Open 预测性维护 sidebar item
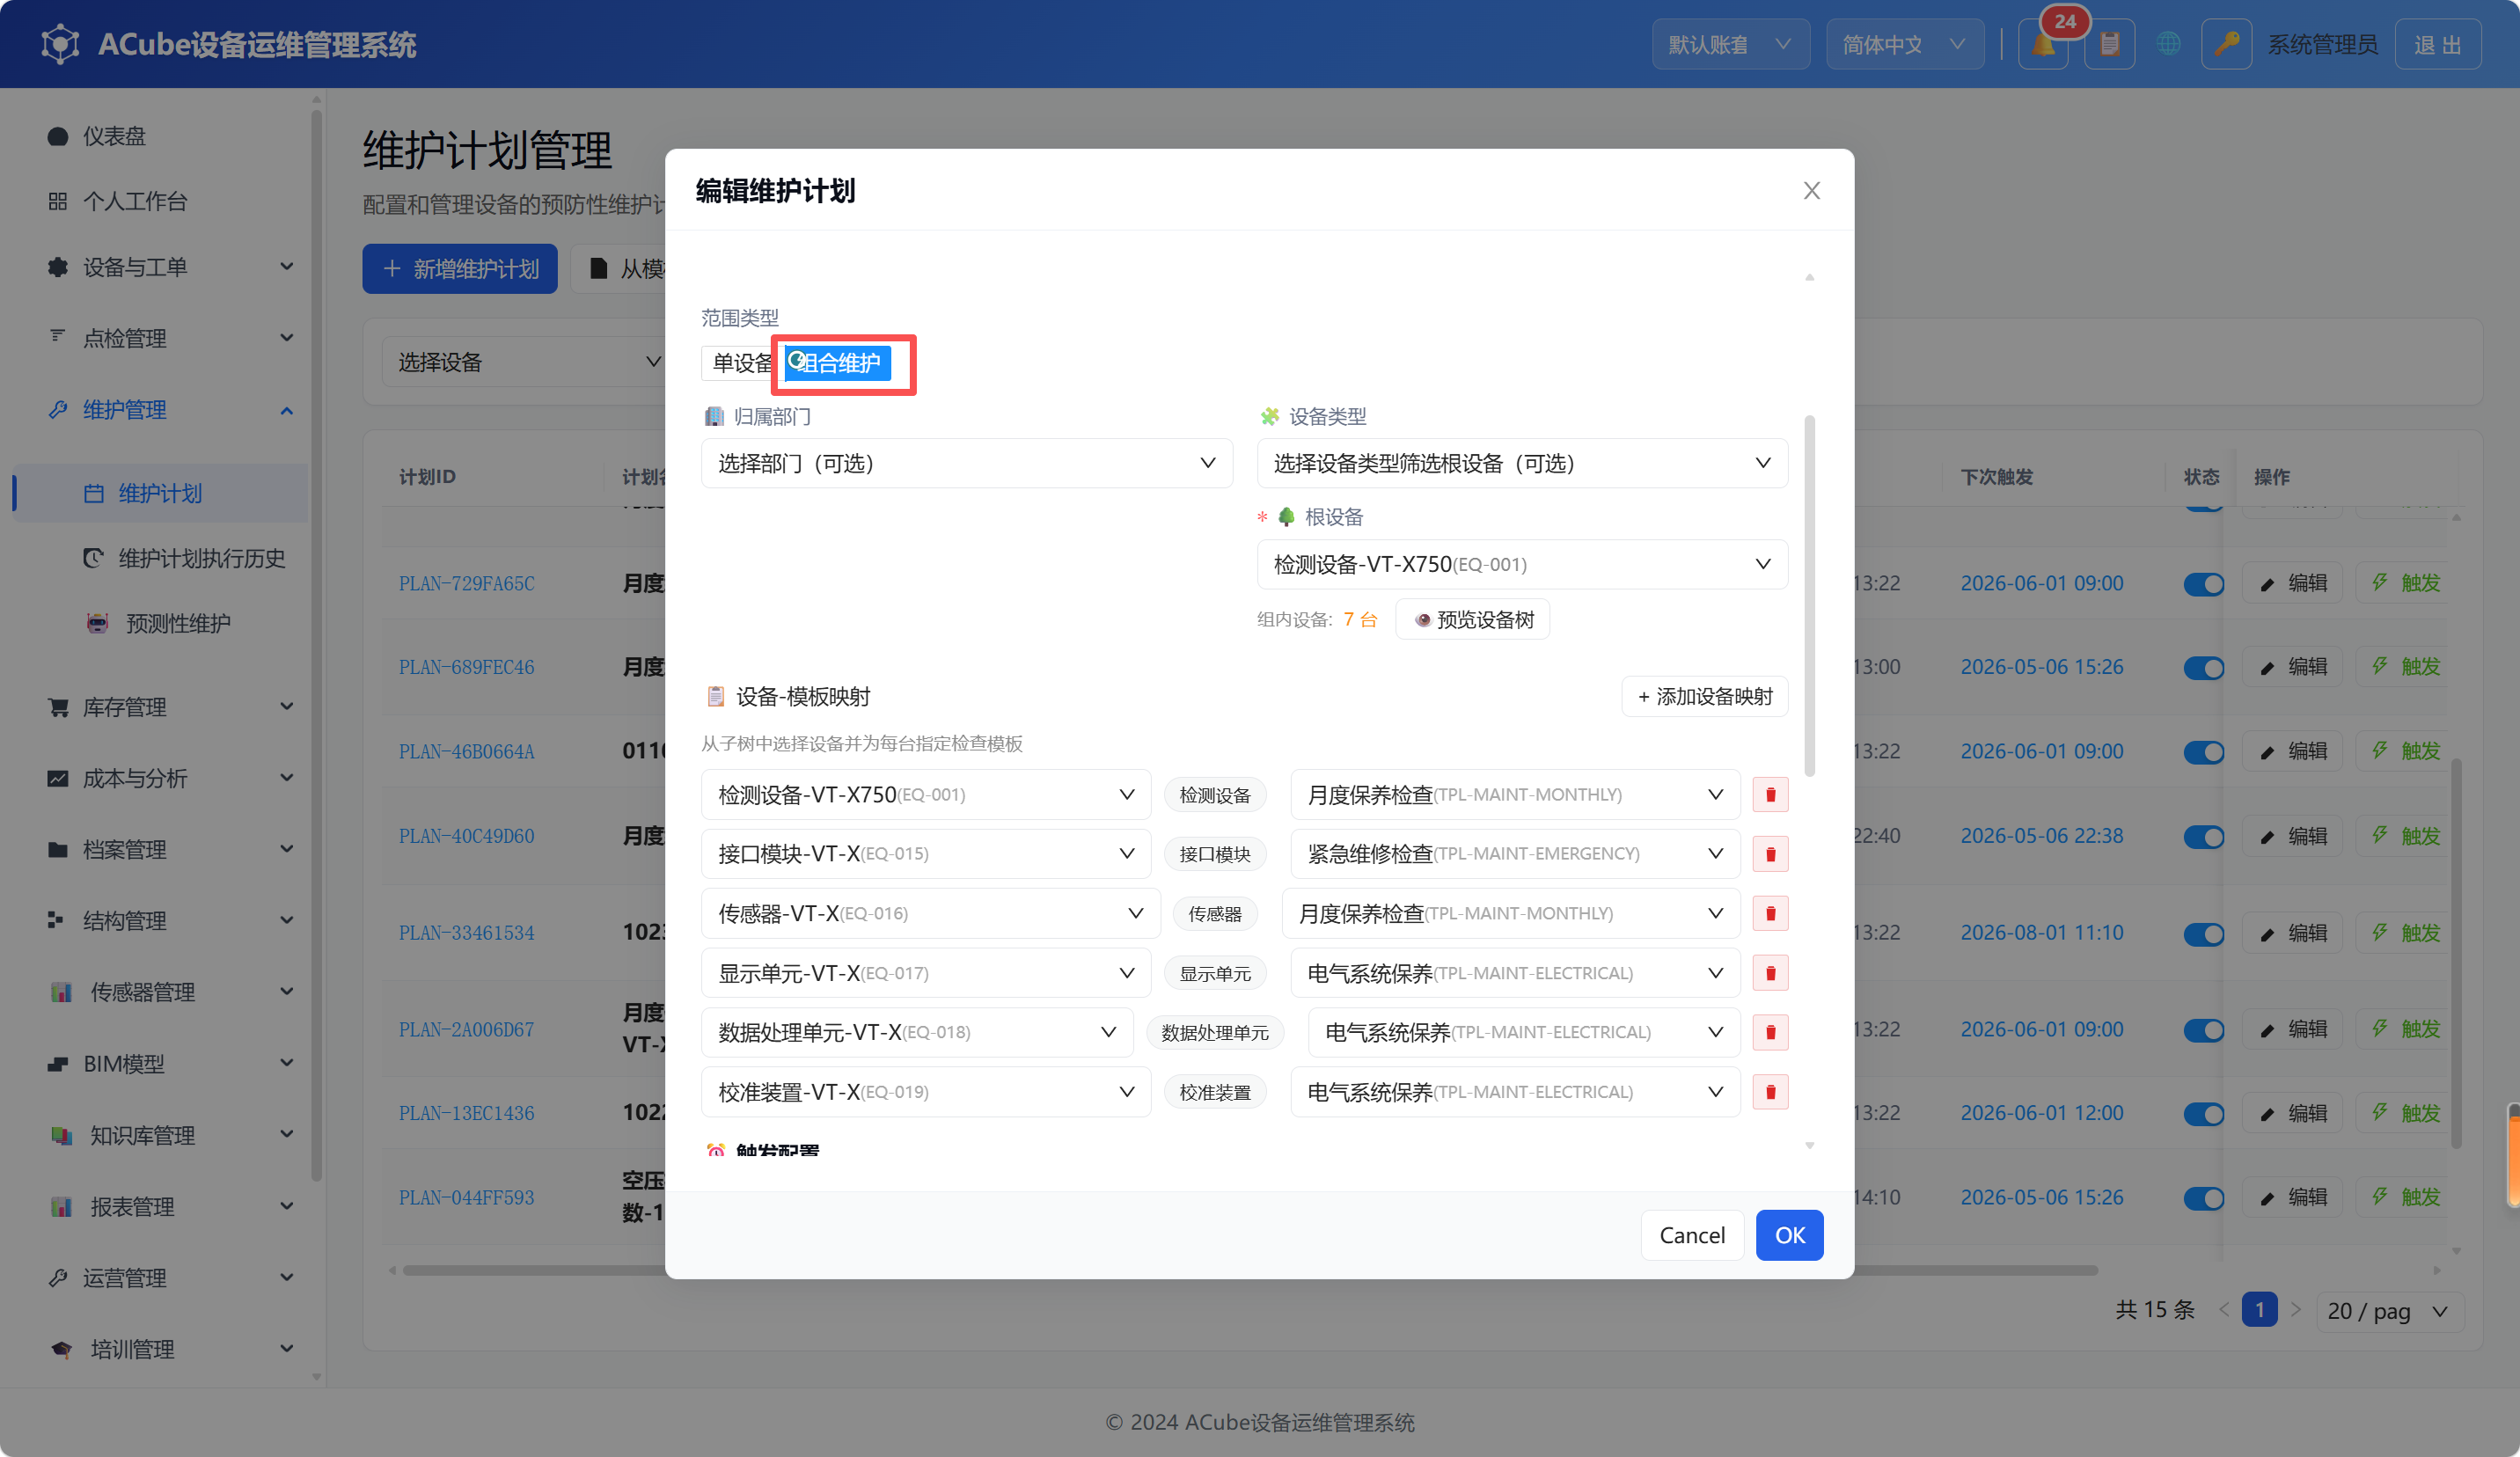Screen dimensions: 2520x1457 (160, 623)
